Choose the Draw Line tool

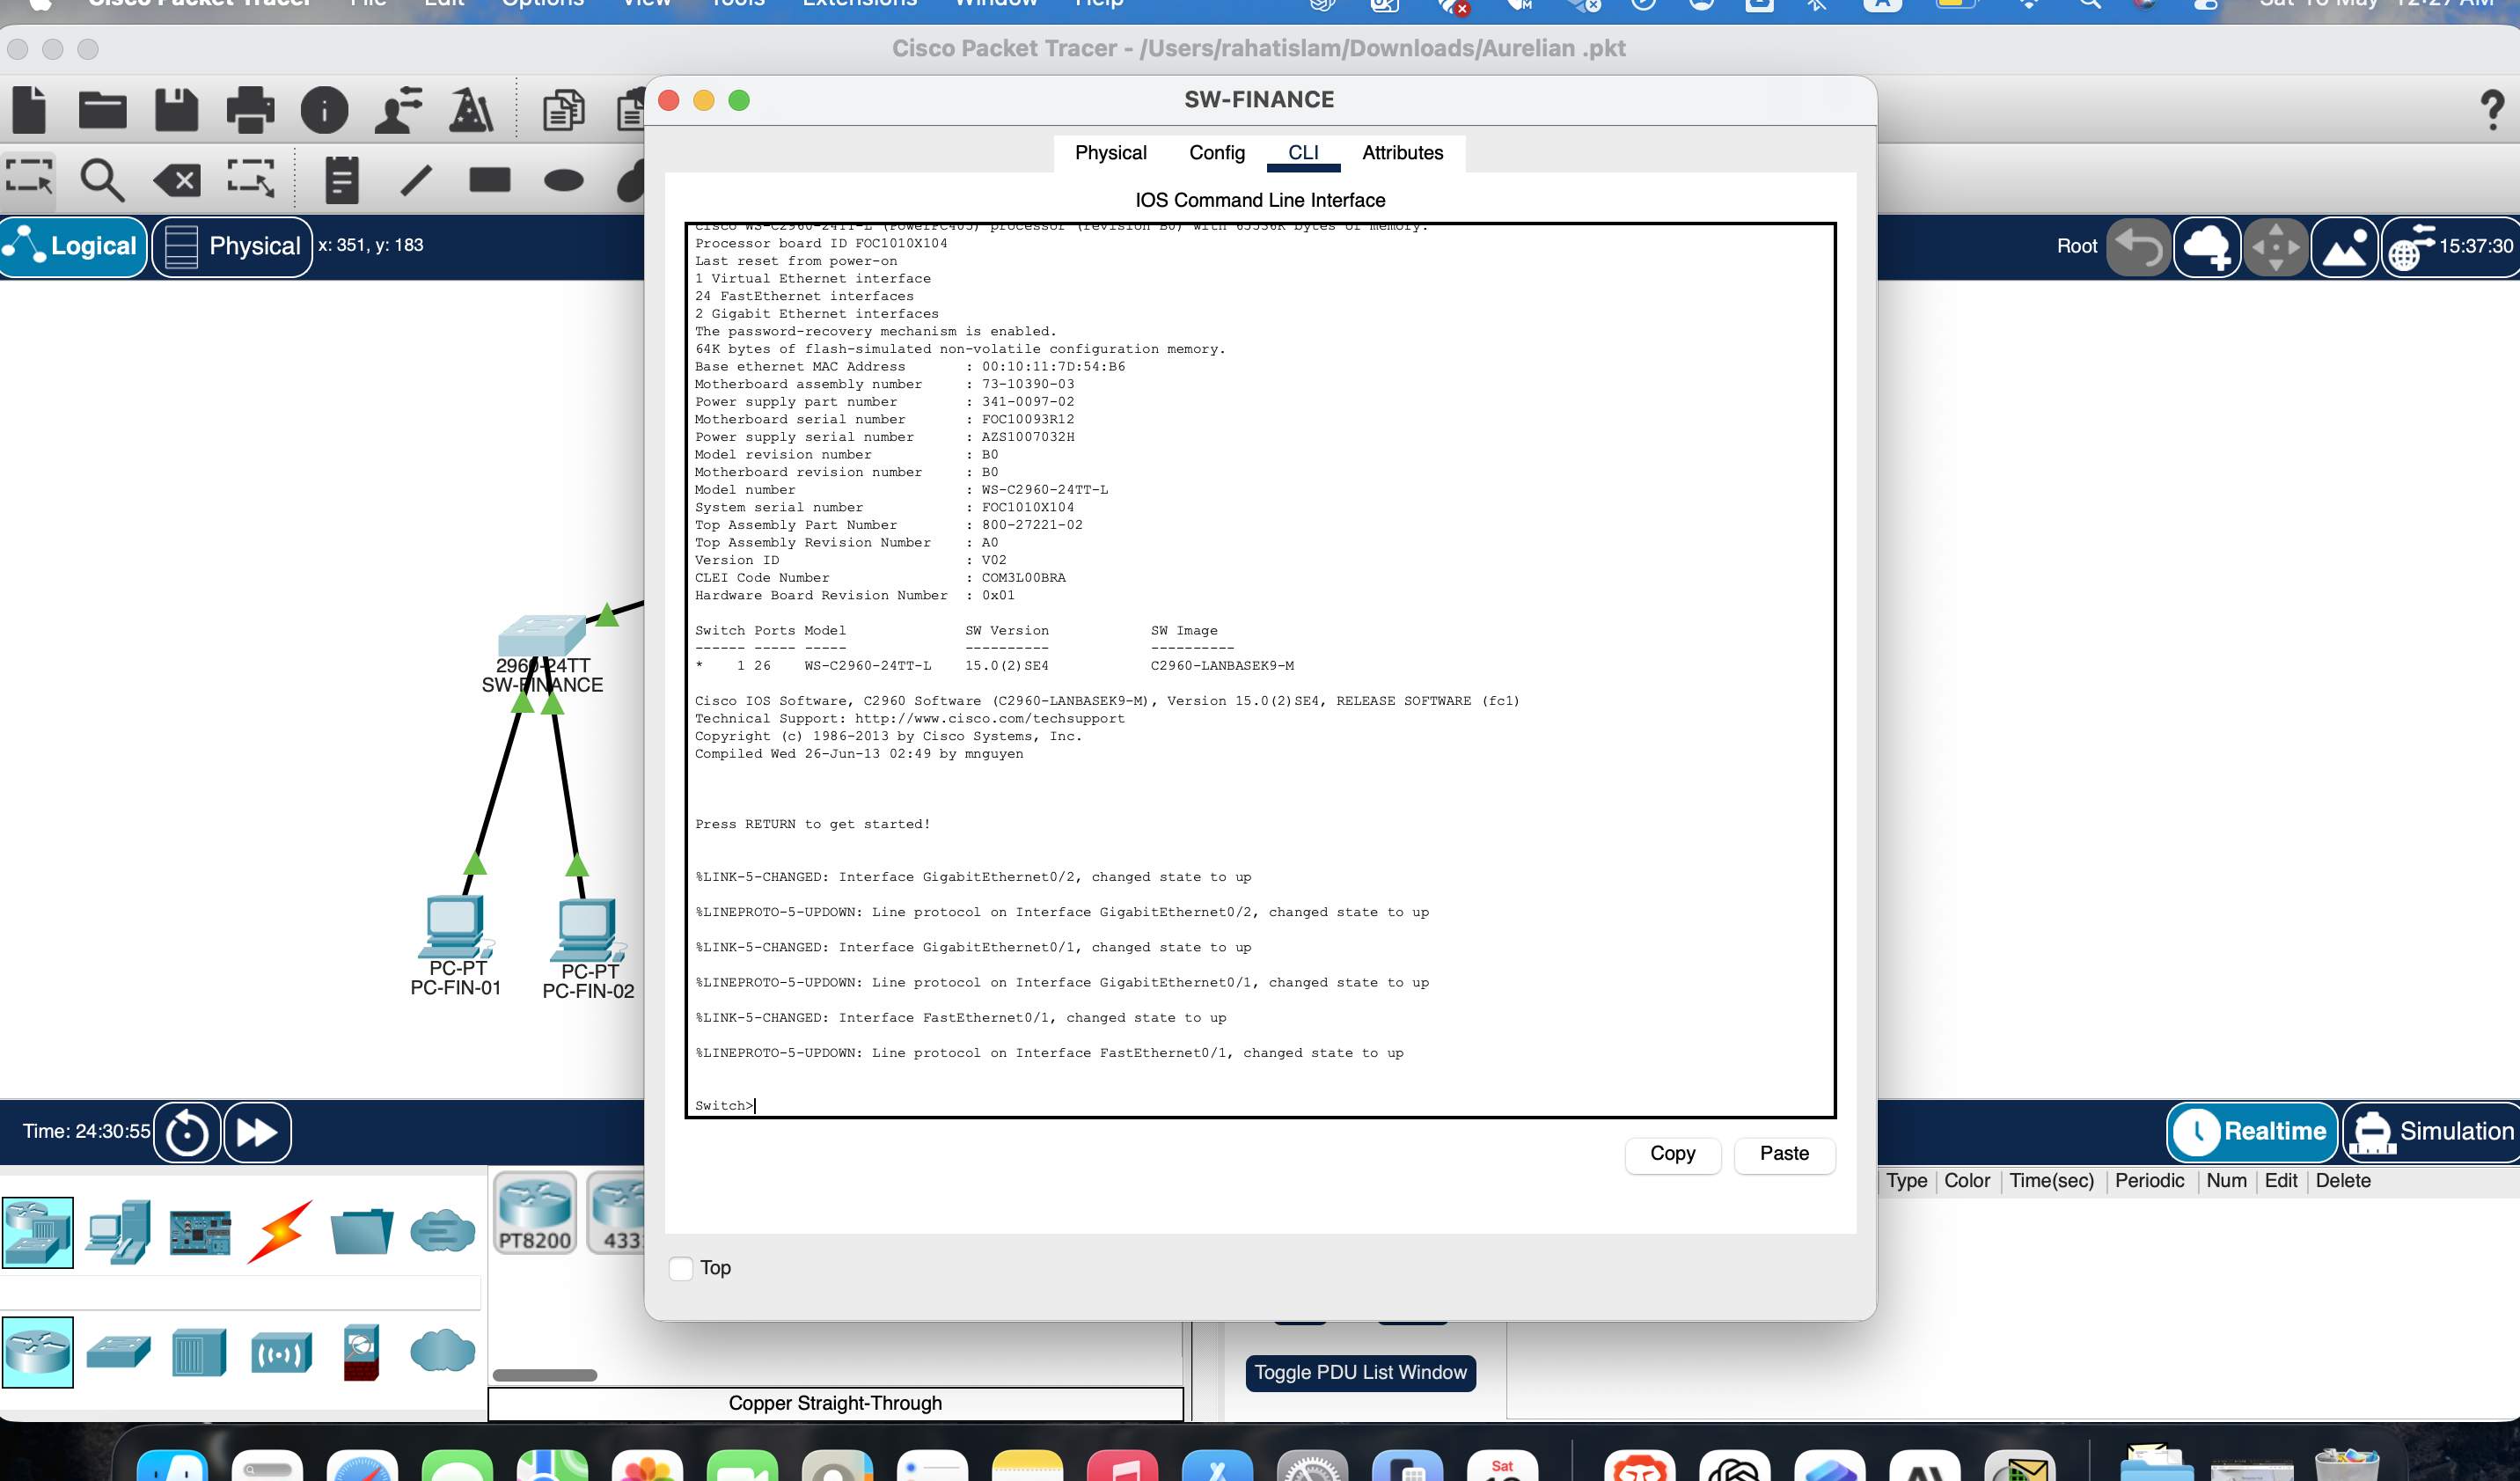click(x=416, y=180)
